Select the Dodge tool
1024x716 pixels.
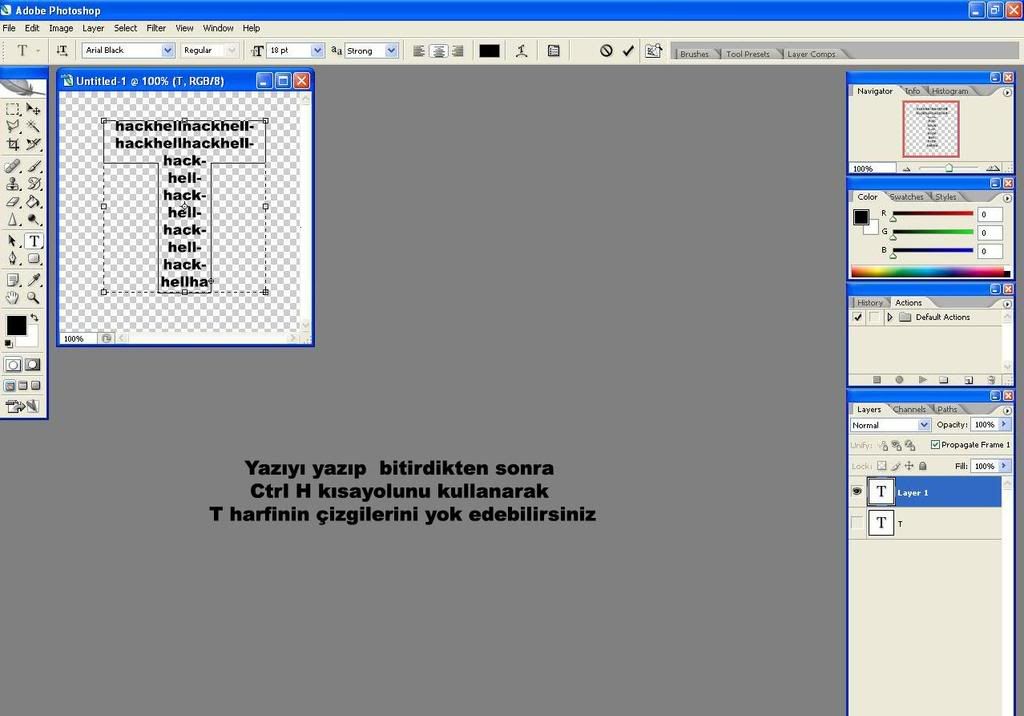(33, 220)
